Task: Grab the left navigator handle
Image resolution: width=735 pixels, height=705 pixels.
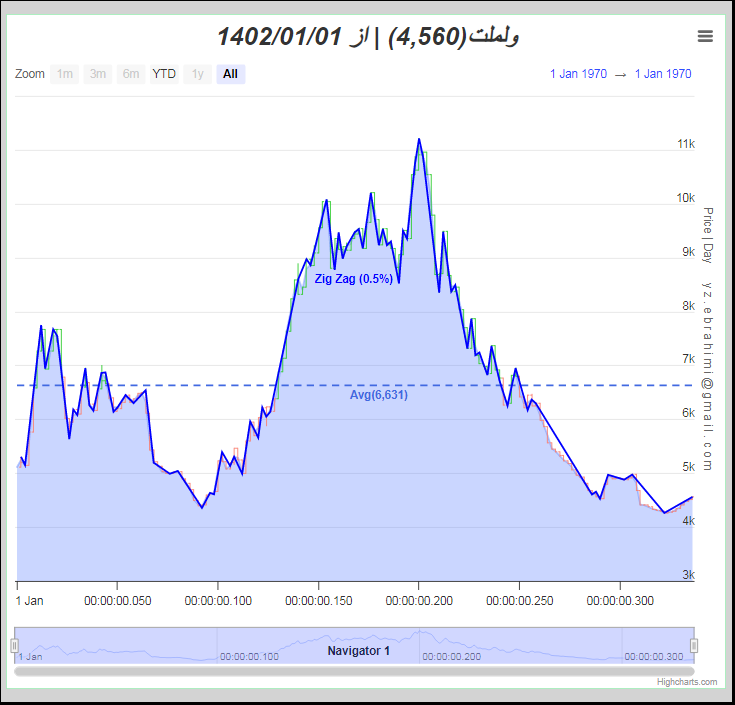Action: [15, 645]
